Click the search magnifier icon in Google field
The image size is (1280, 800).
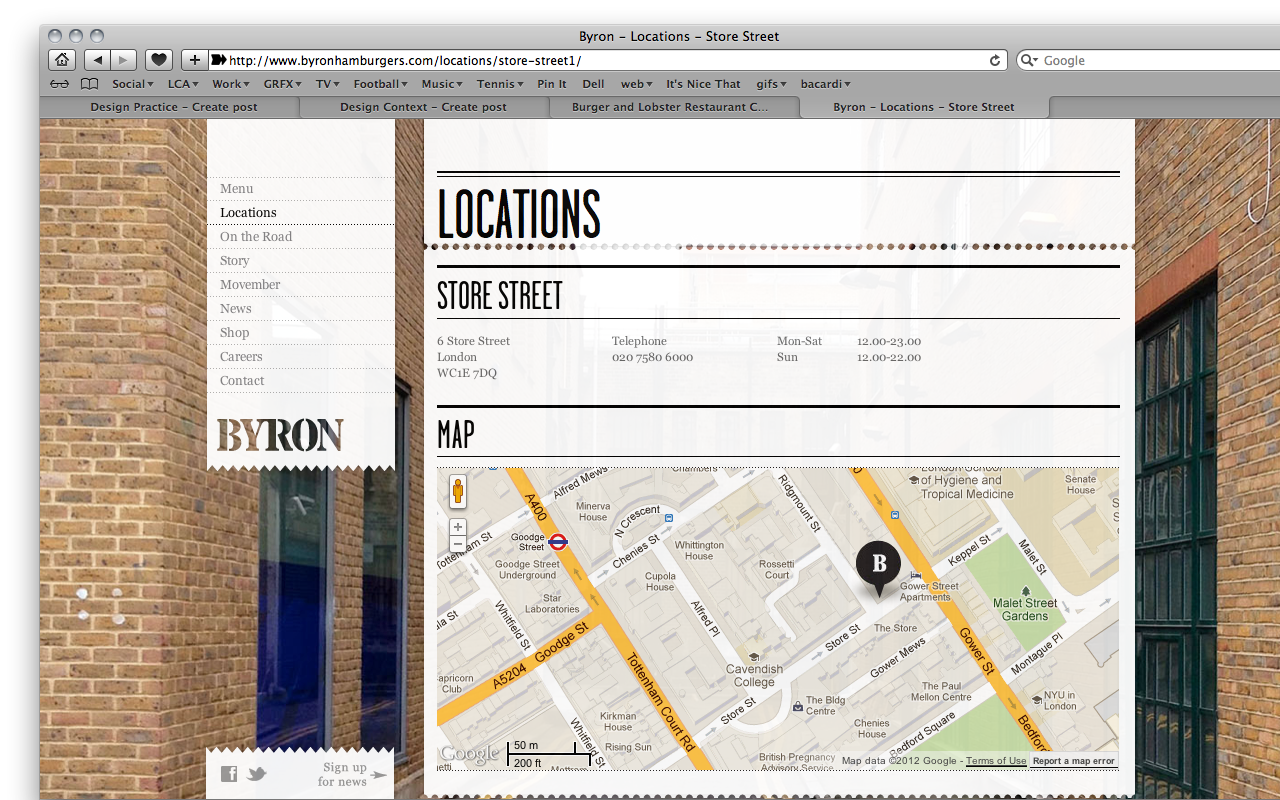[x=1029, y=60]
